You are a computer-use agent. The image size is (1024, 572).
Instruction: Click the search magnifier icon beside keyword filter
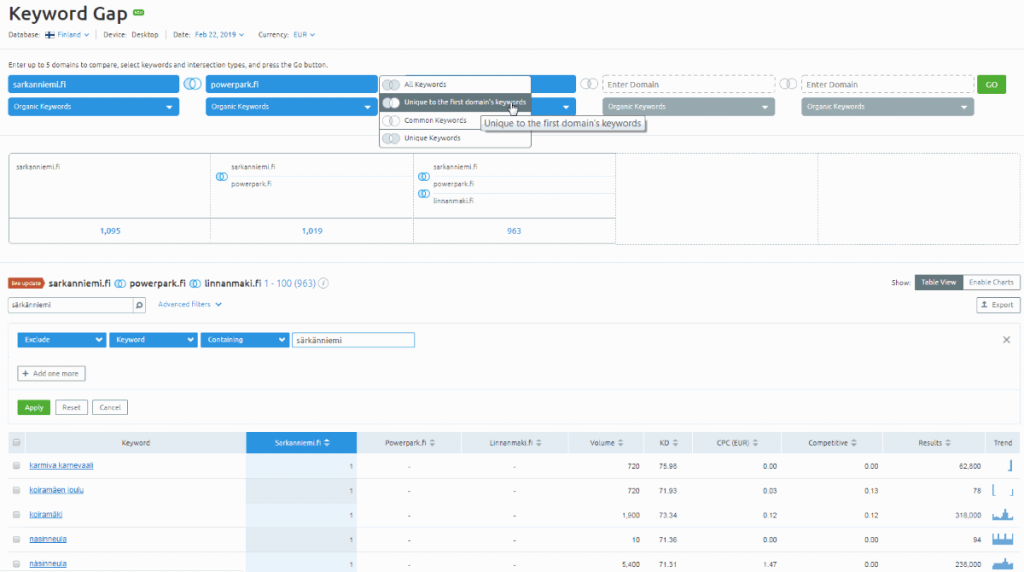pyautogui.click(x=140, y=305)
